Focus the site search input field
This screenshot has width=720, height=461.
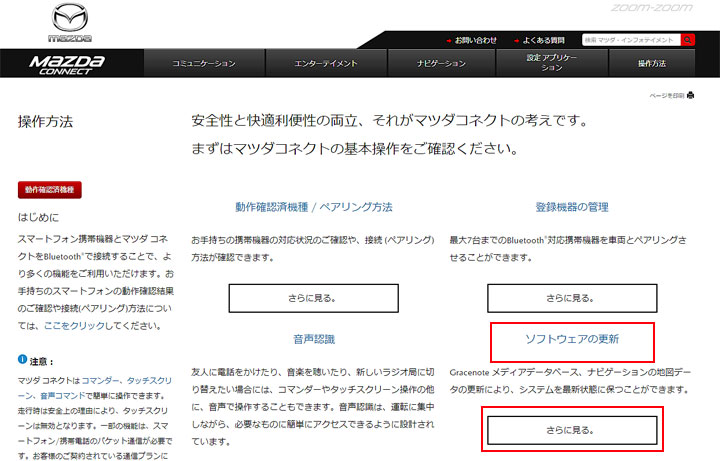coord(631,40)
